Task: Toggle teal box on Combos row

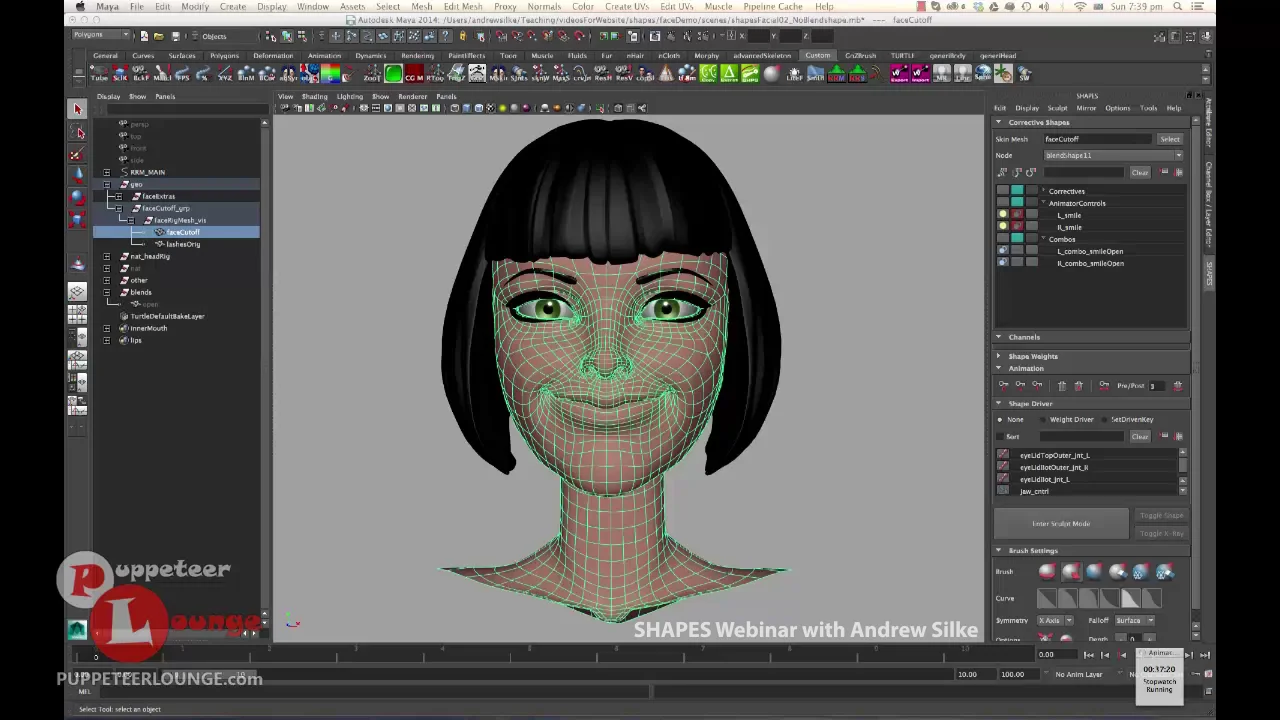Action: pyautogui.click(x=1017, y=239)
